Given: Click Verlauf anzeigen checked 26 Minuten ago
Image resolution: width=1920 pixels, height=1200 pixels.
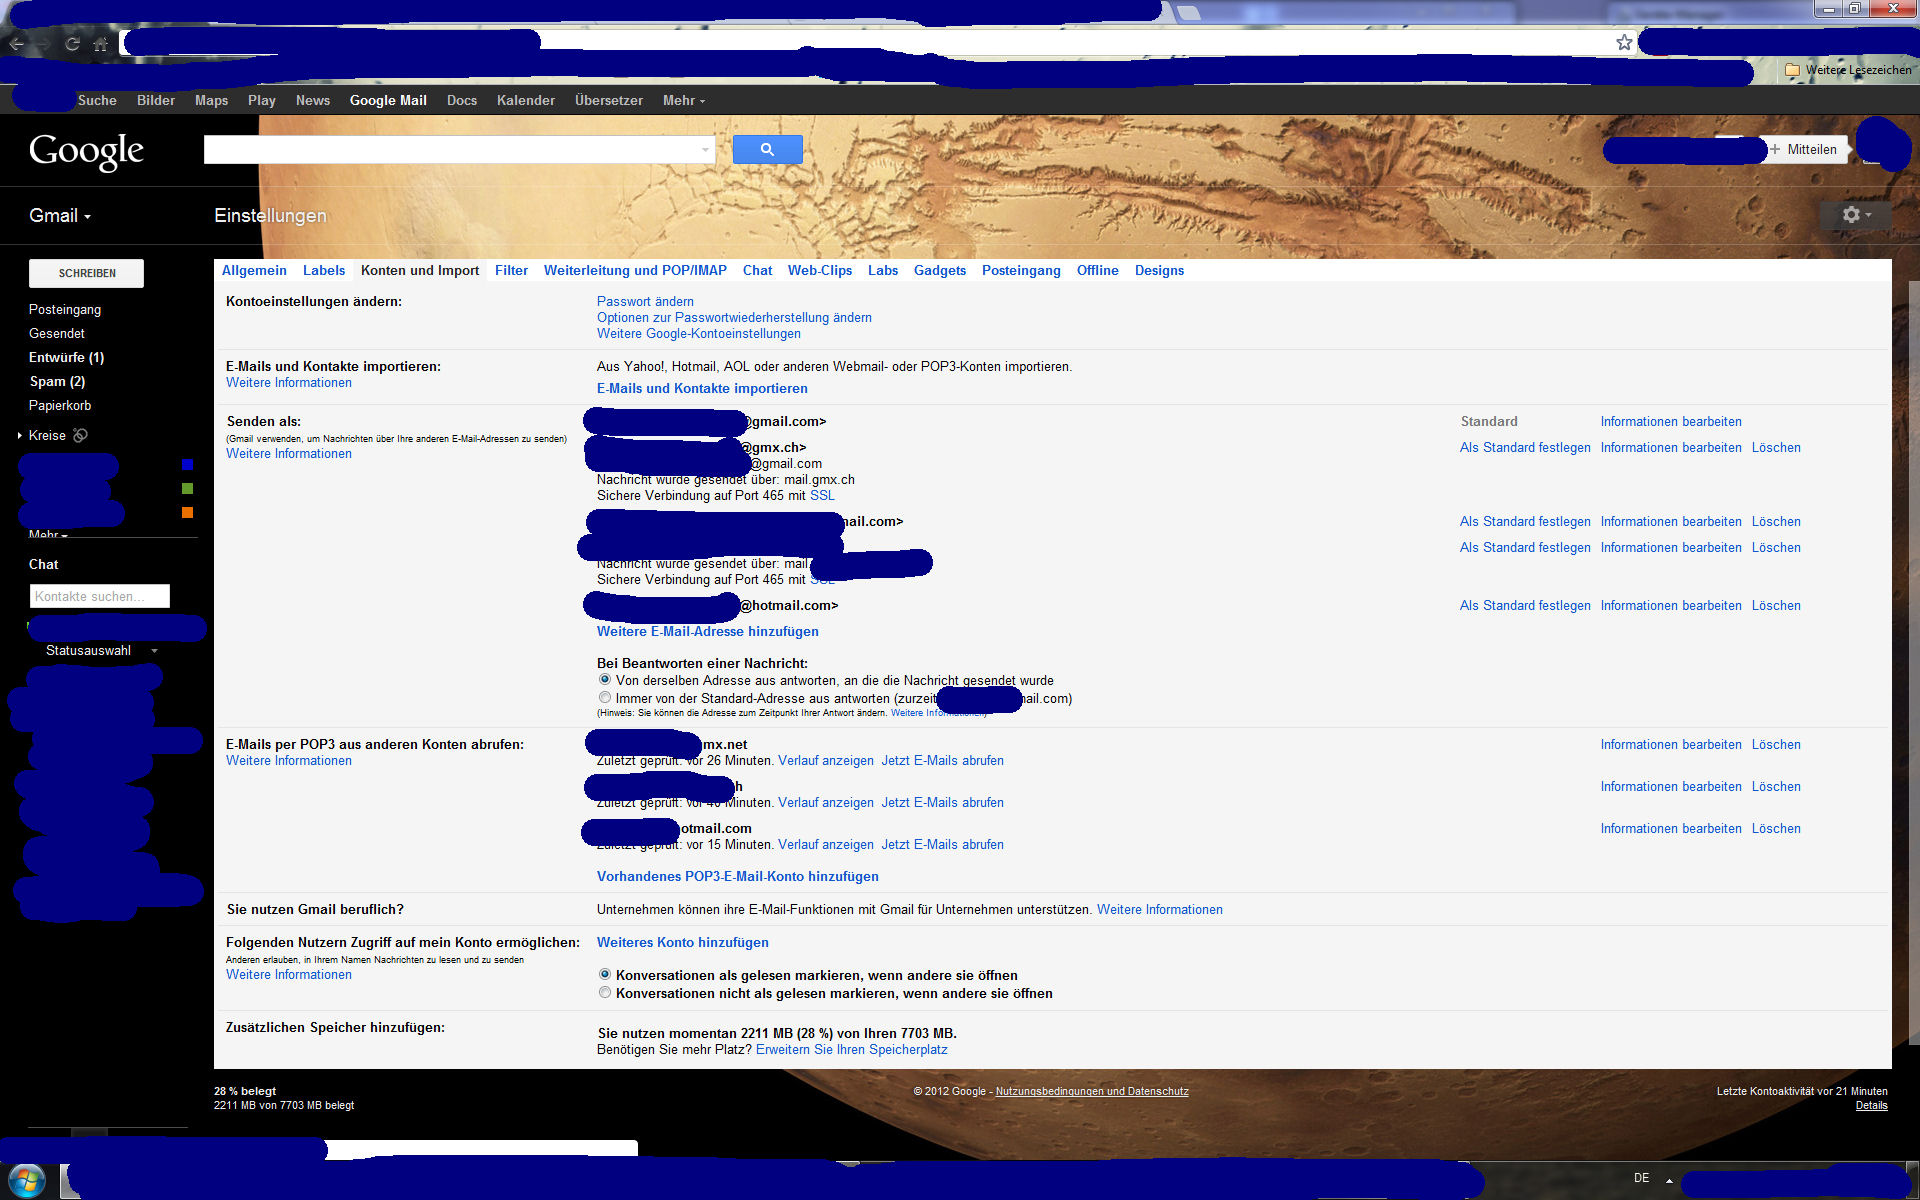Looking at the screenshot, I should 826,760.
